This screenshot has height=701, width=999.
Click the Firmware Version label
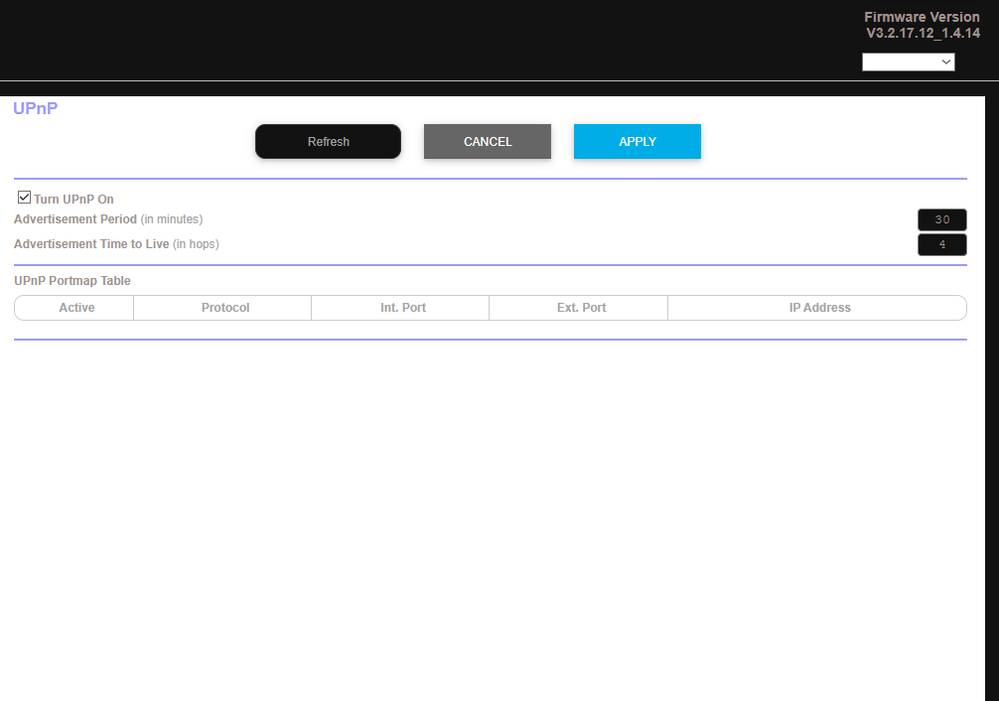[x=922, y=17]
